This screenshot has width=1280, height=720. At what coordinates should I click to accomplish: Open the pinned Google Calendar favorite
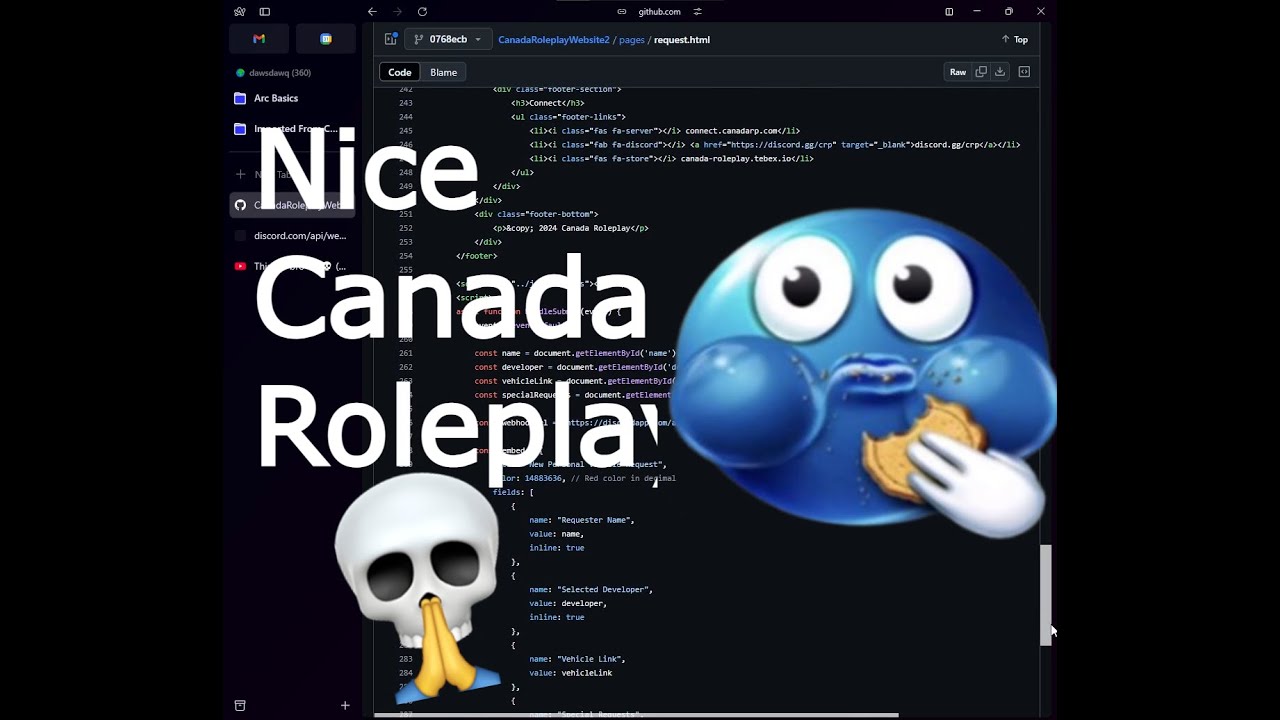(x=326, y=39)
